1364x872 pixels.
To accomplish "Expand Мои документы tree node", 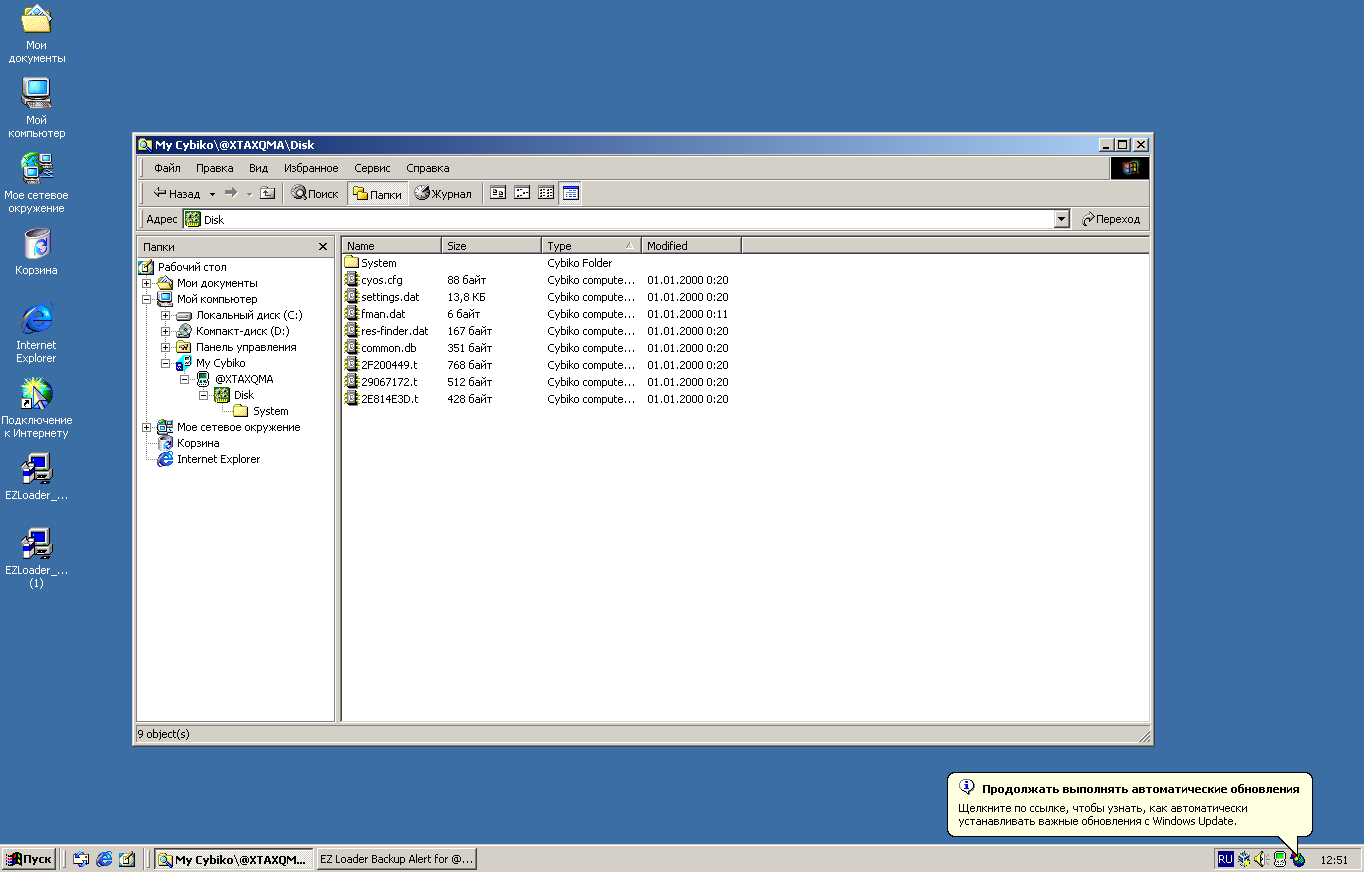I will [146, 283].
